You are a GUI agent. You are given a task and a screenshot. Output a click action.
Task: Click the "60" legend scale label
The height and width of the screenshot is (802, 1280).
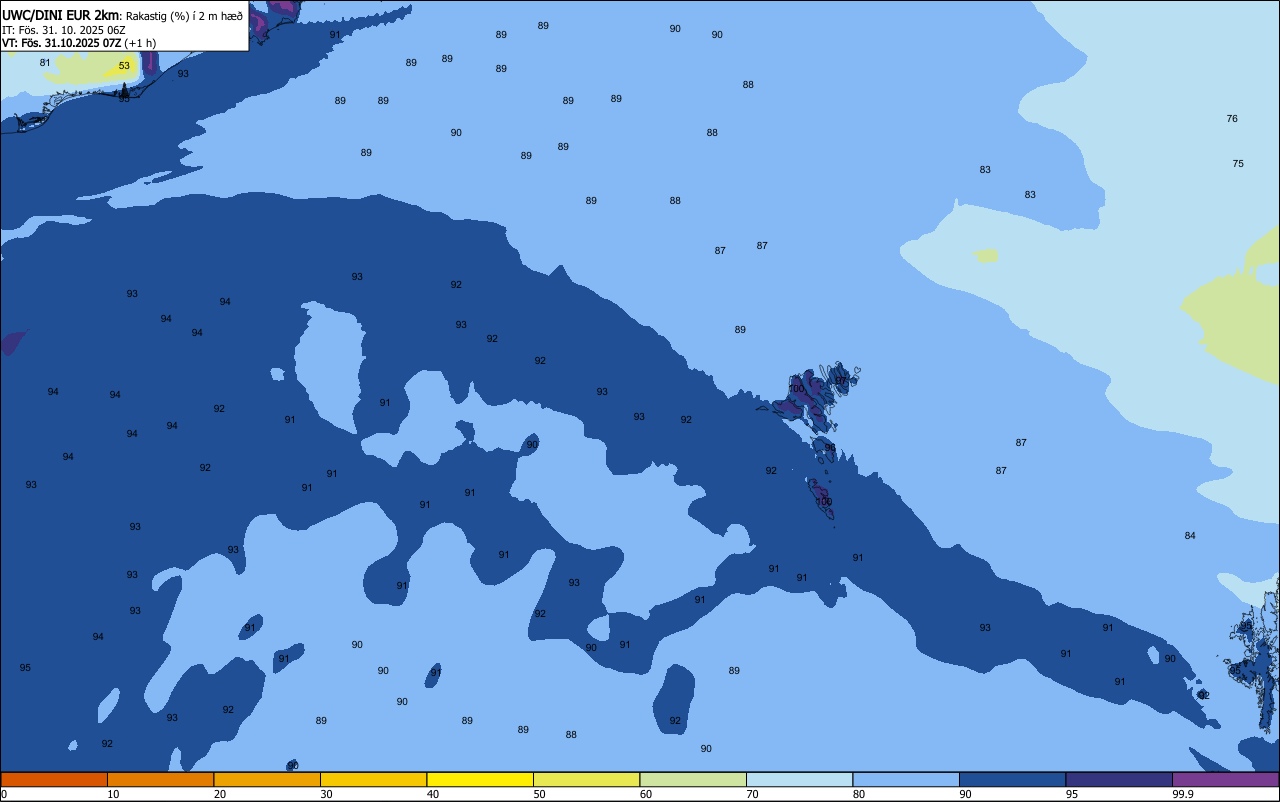[646, 794]
